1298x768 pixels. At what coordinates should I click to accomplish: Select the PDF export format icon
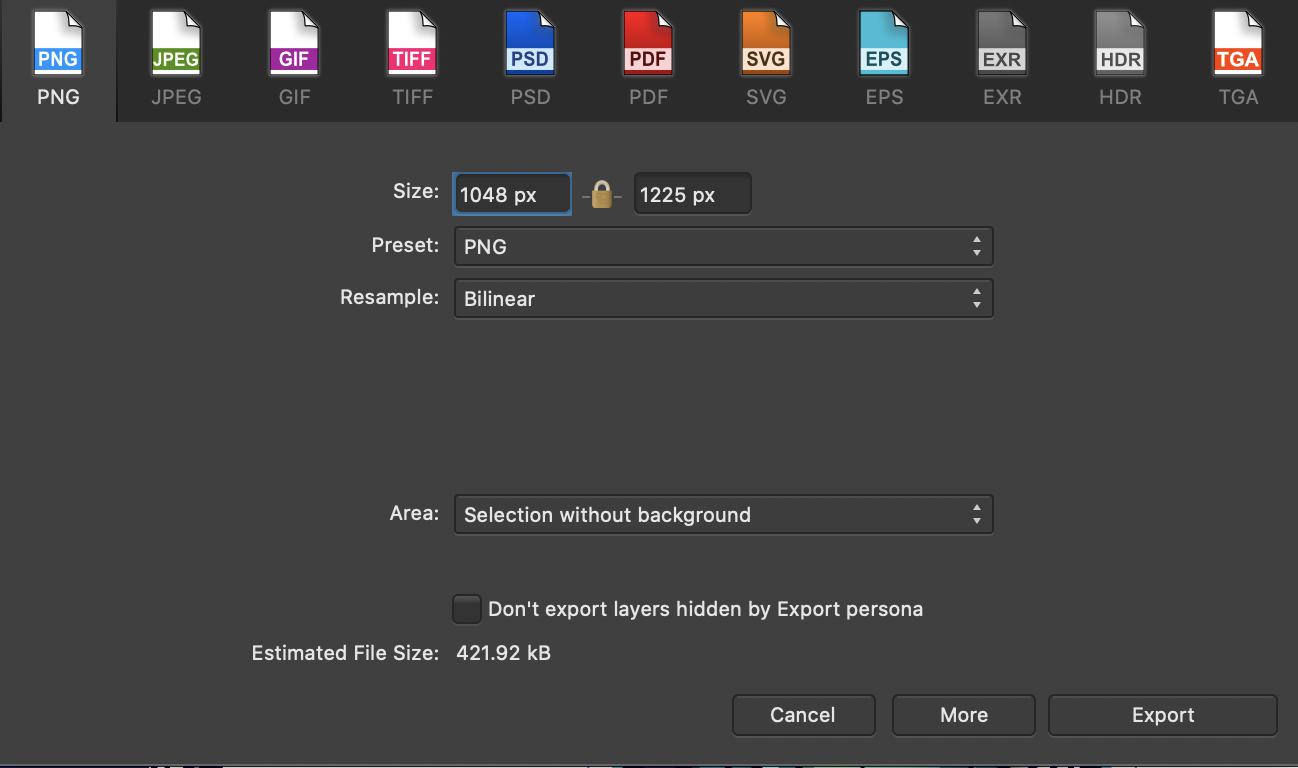click(648, 46)
